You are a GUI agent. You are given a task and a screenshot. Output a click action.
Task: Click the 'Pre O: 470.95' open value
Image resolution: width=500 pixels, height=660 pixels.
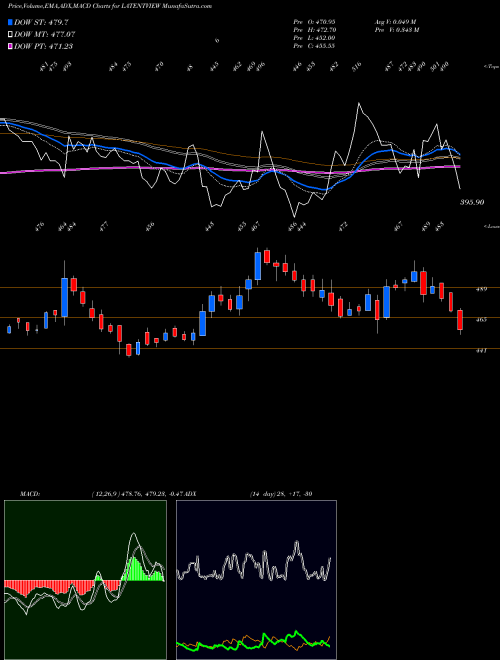click(314, 21)
